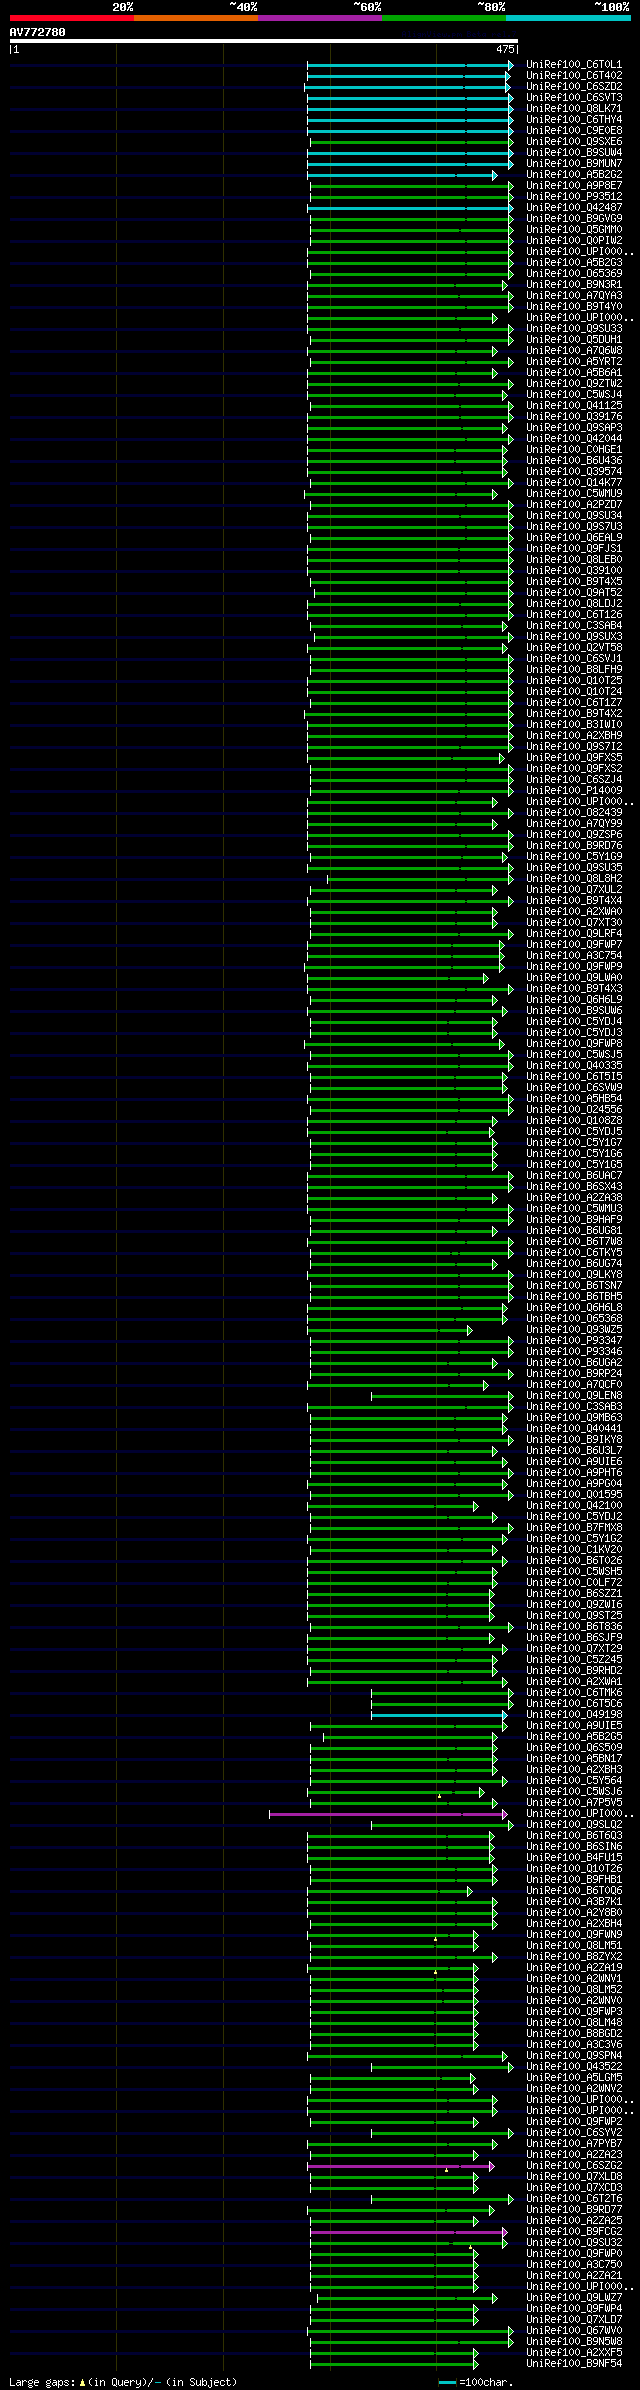
Task: Select the UniRef100_Q9SU33 label
Action: (x=574, y=328)
